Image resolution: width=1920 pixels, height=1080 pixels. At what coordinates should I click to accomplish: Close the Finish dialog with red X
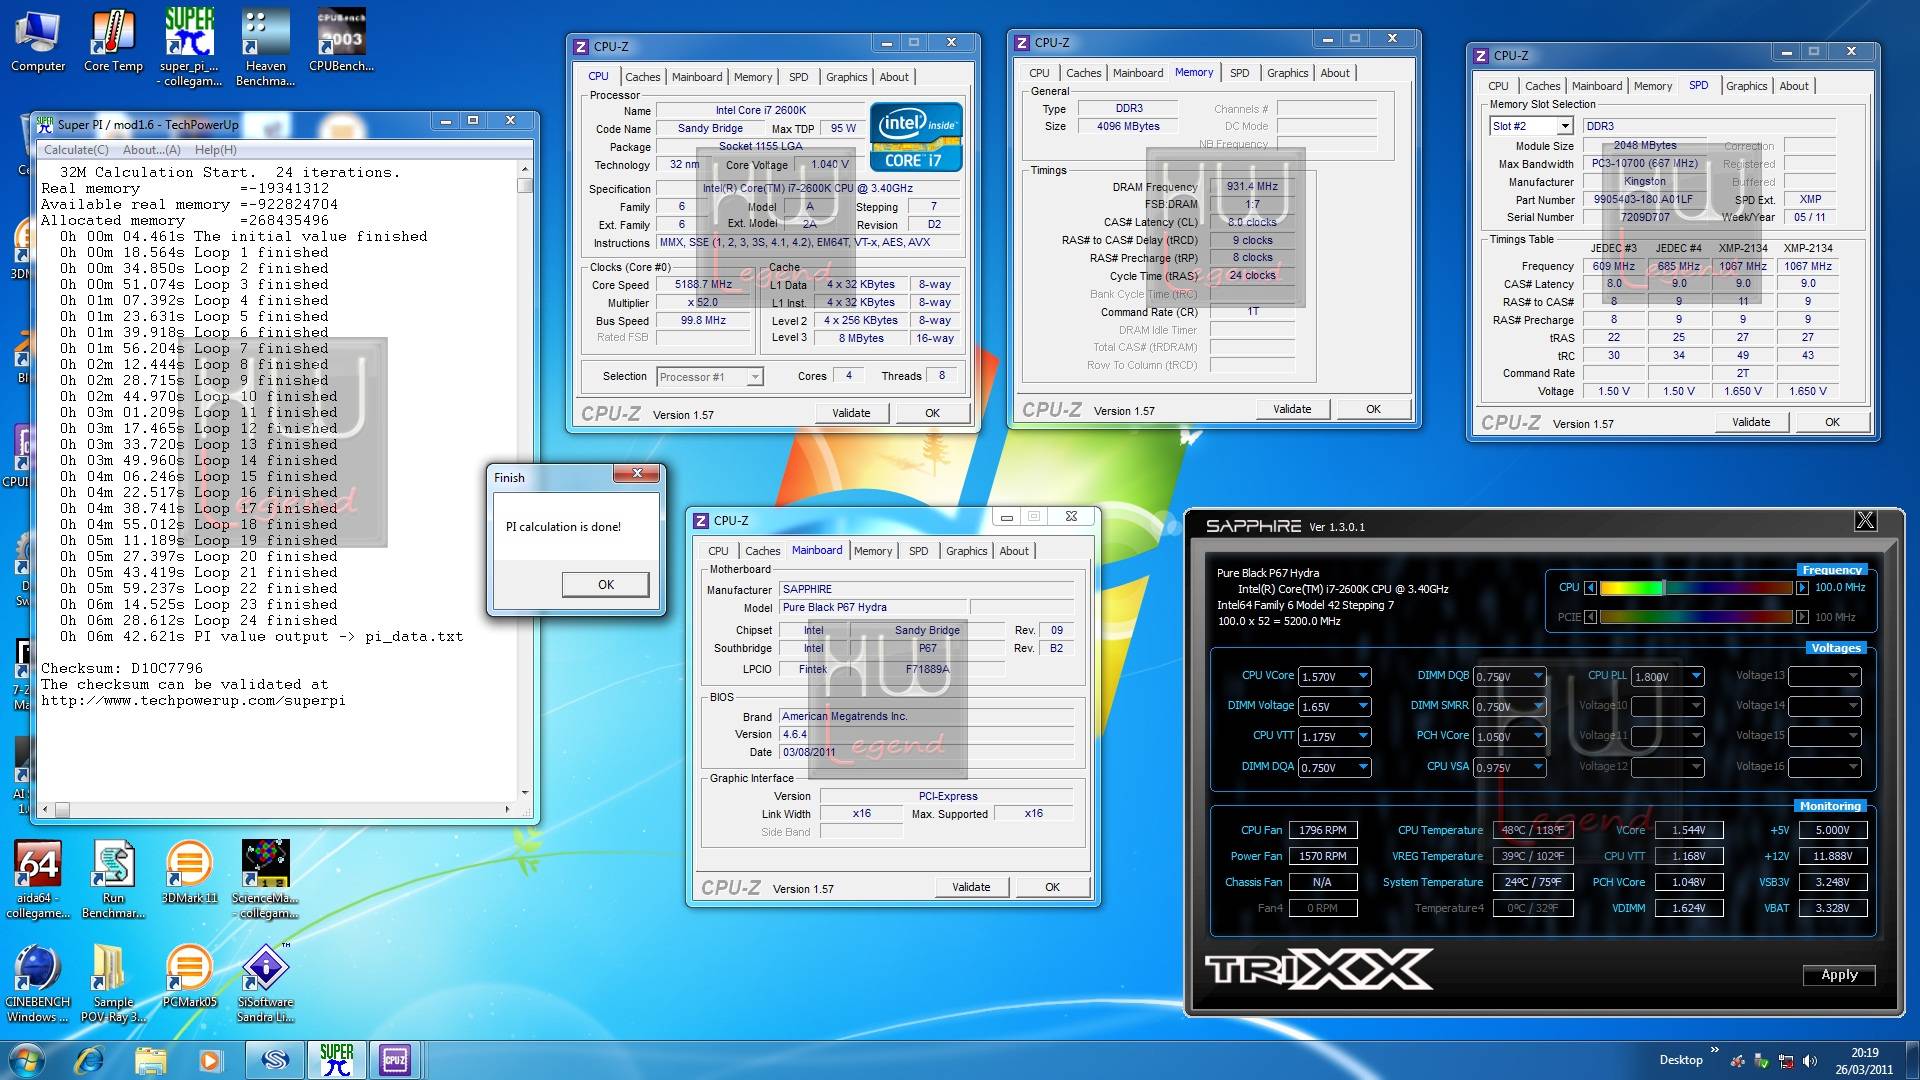pyautogui.click(x=637, y=473)
